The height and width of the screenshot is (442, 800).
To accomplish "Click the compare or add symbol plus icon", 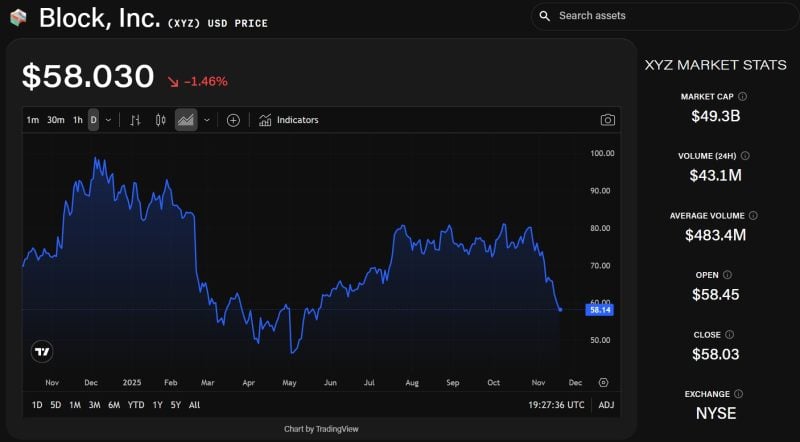I will 233,120.
